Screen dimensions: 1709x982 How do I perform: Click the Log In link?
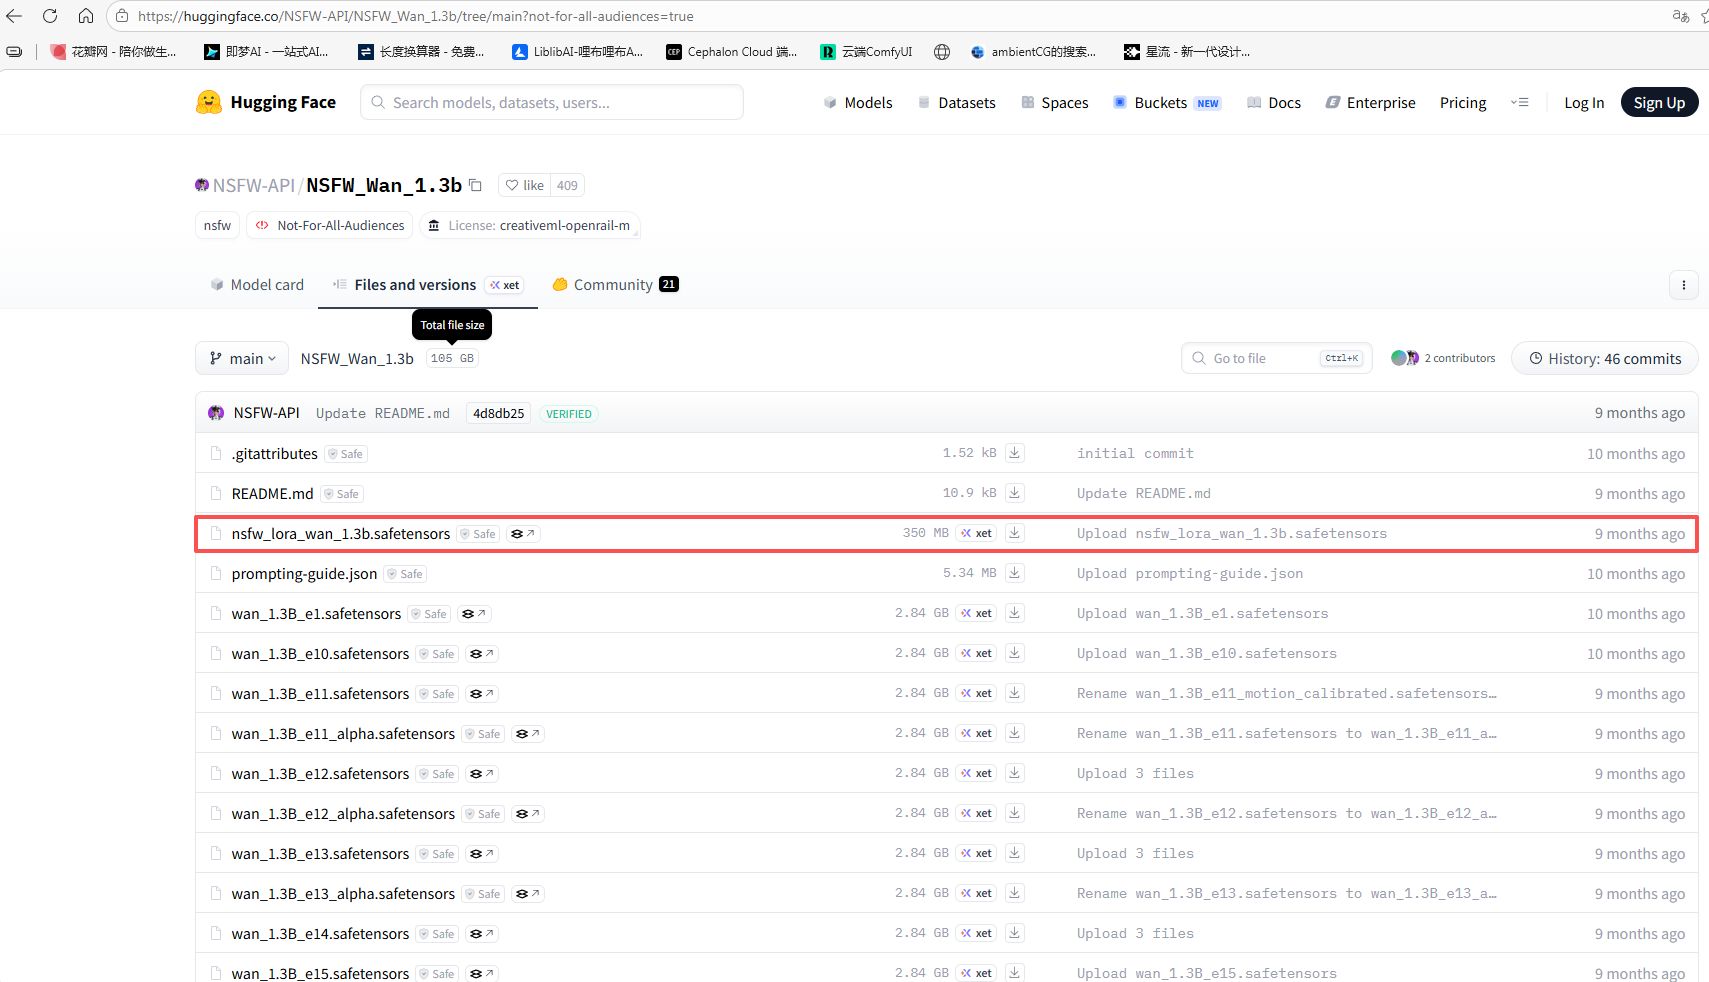1584,102
